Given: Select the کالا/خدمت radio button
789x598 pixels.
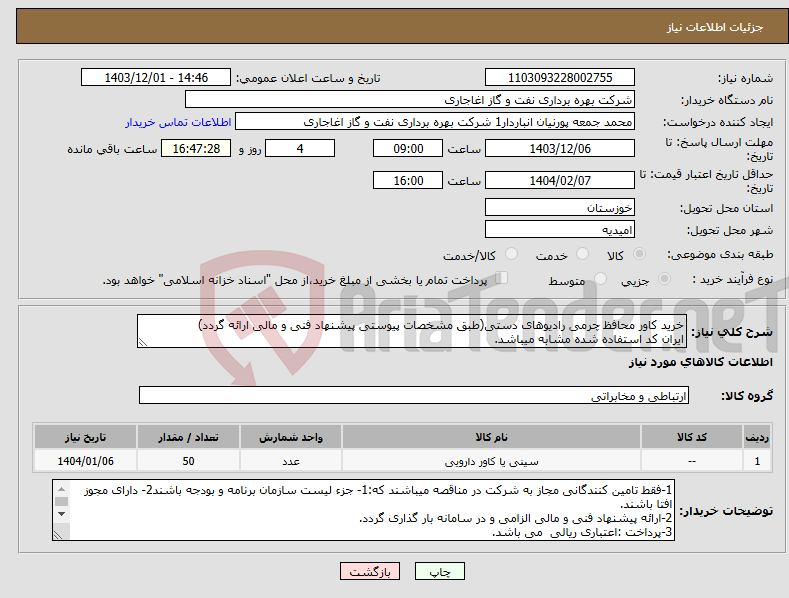Looking at the screenshot, I should (511, 254).
